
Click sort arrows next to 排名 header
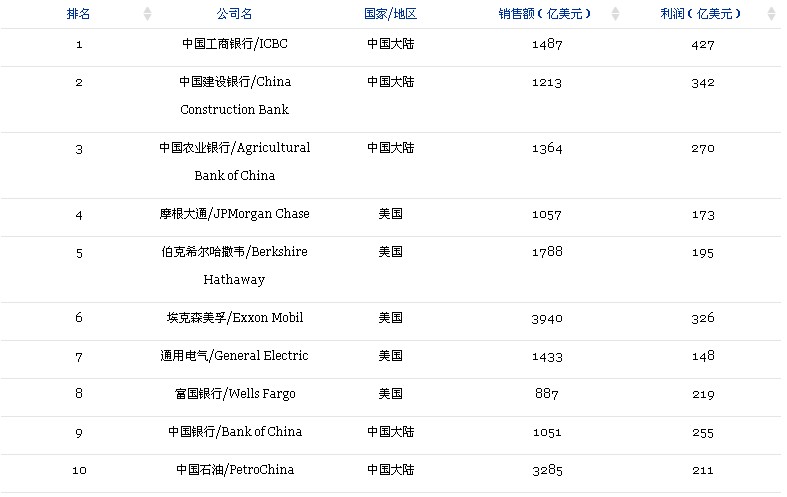click(148, 14)
